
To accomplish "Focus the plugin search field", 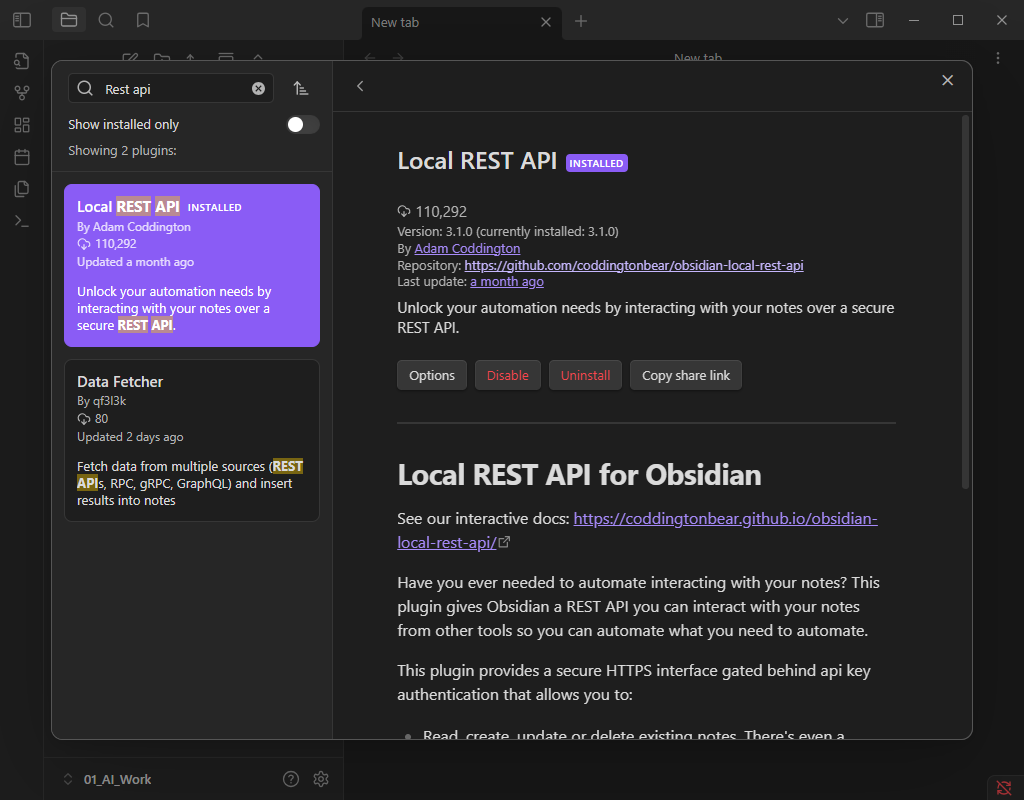I will [x=170, y=89].
